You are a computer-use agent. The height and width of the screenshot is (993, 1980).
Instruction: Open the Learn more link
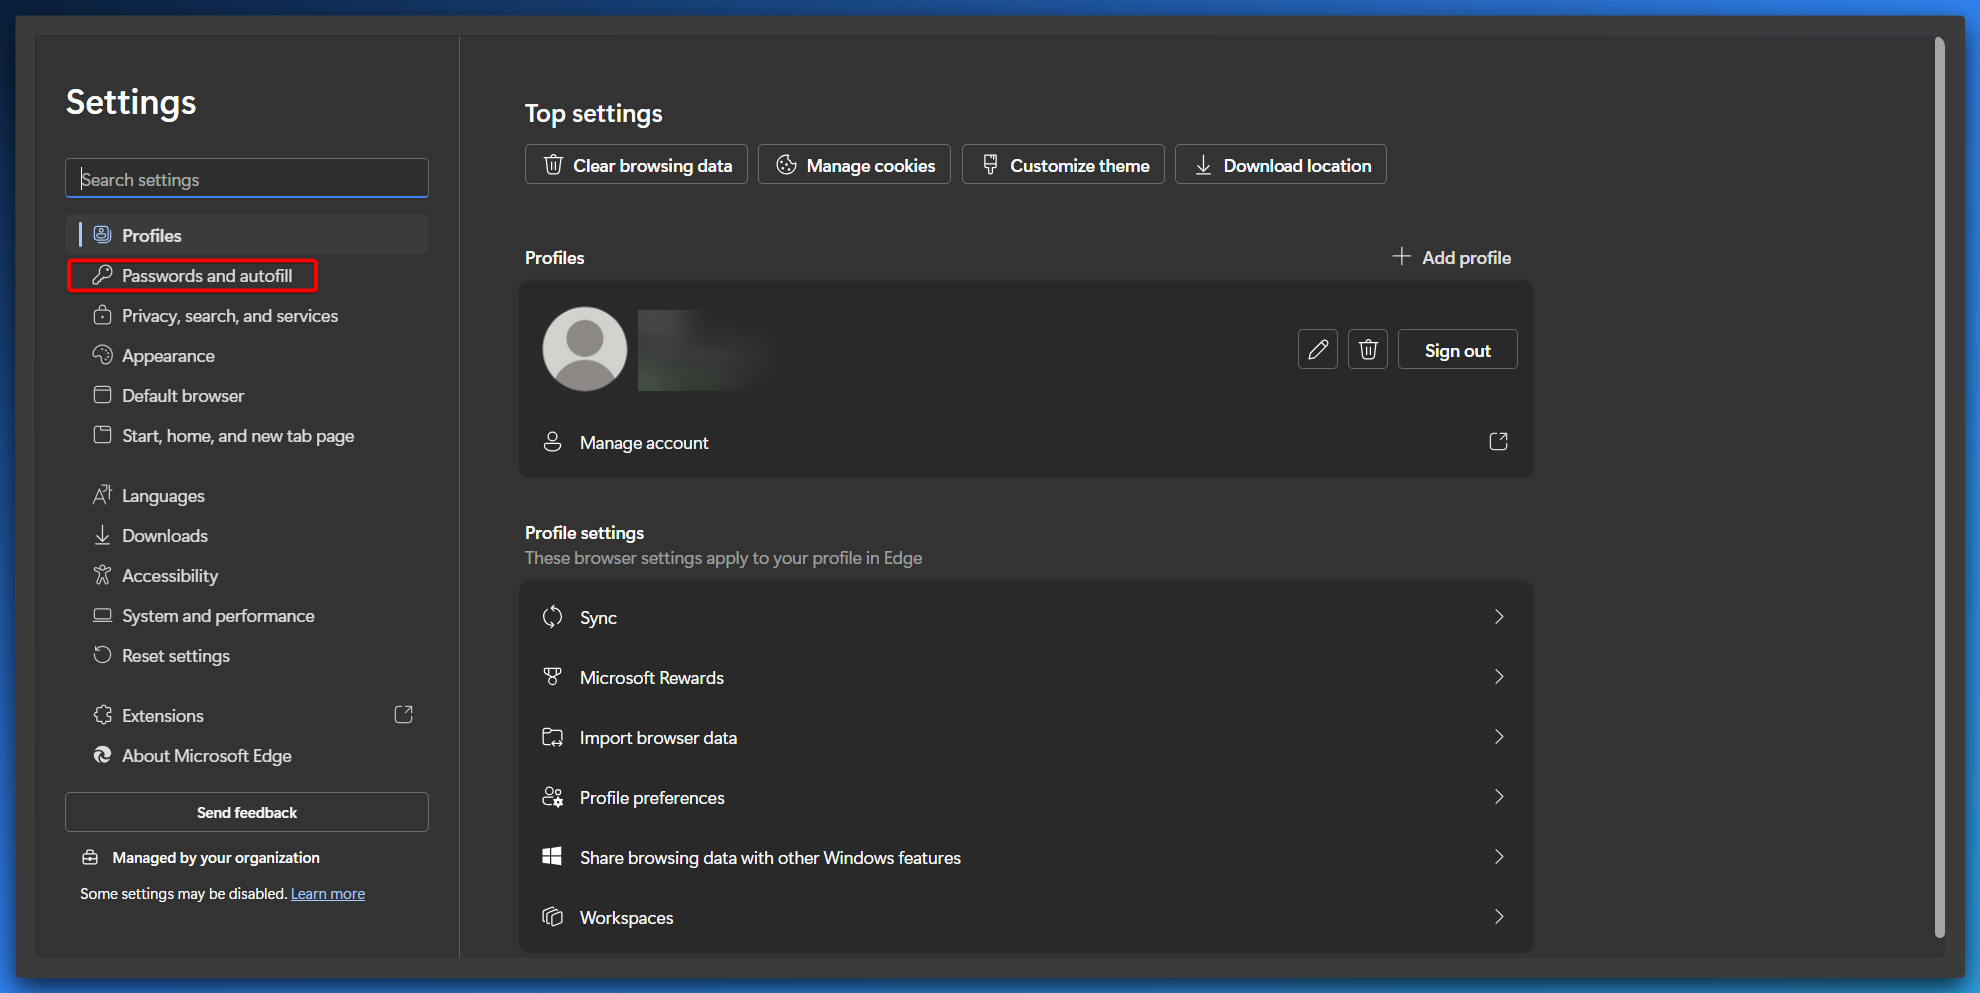point(328,894)
